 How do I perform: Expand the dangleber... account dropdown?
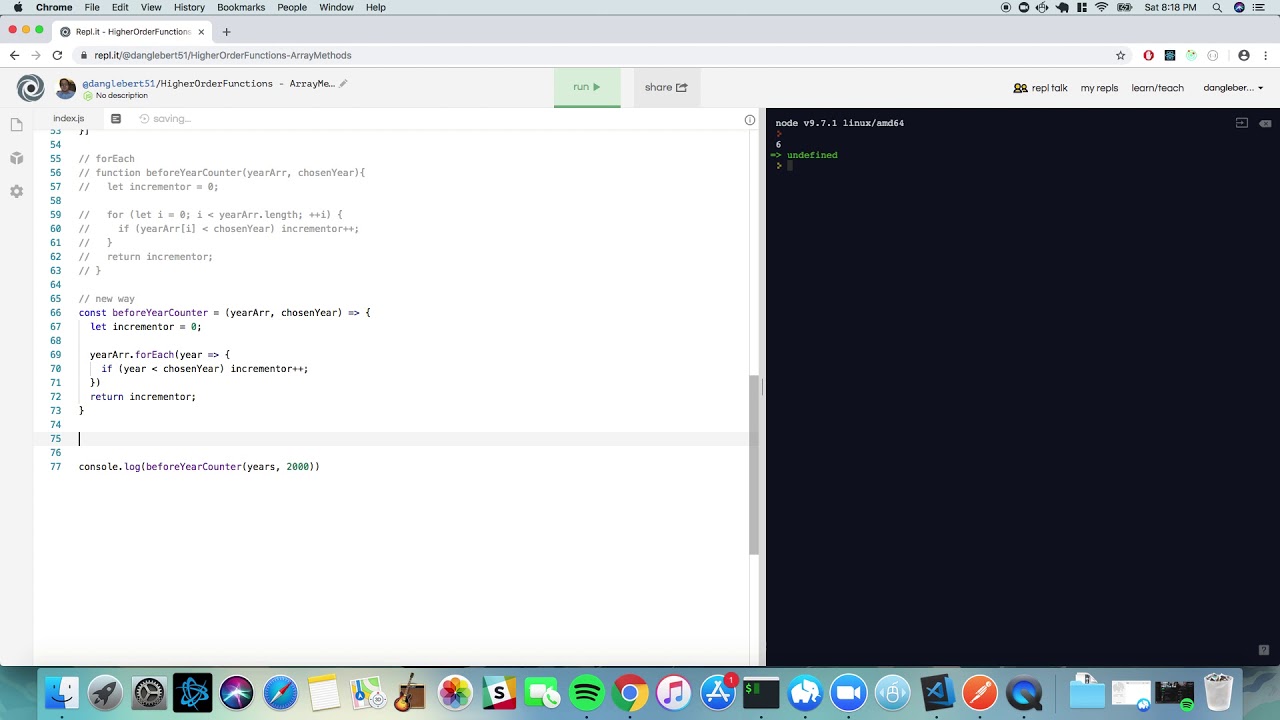tap(1233, 88)
